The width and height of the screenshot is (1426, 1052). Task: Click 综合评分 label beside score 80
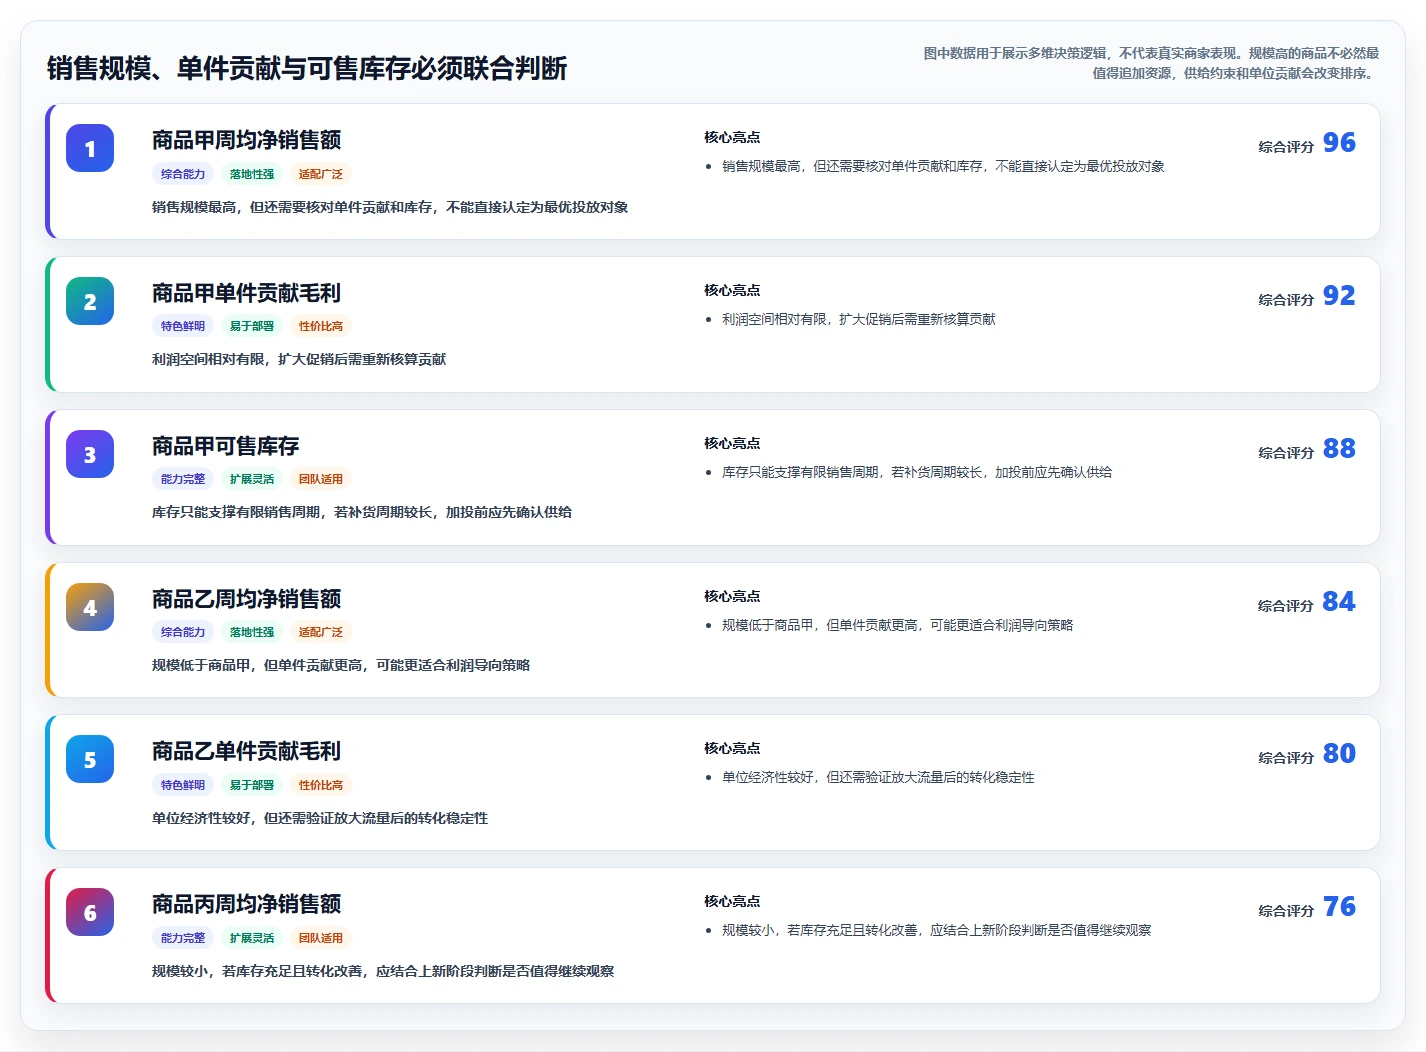tap(1286, 757)
